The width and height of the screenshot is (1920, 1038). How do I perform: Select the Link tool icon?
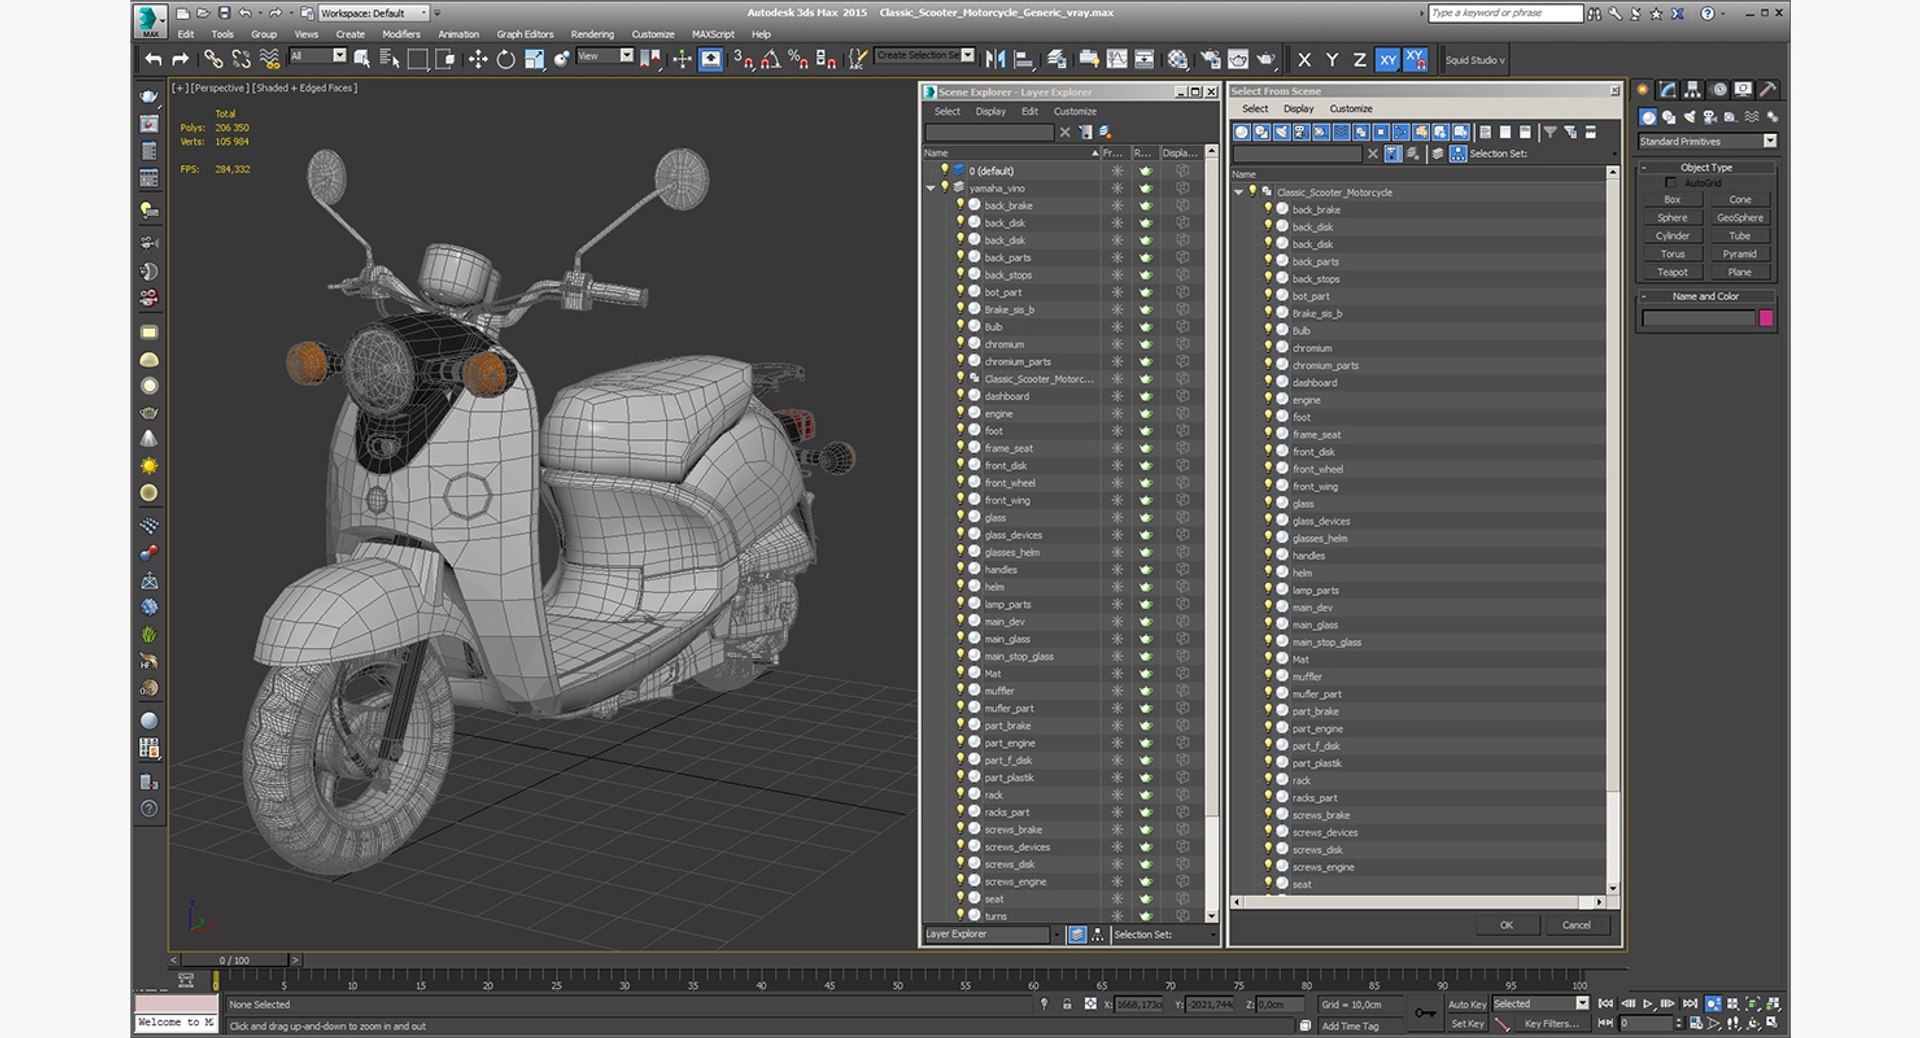[x=213, y=60]
